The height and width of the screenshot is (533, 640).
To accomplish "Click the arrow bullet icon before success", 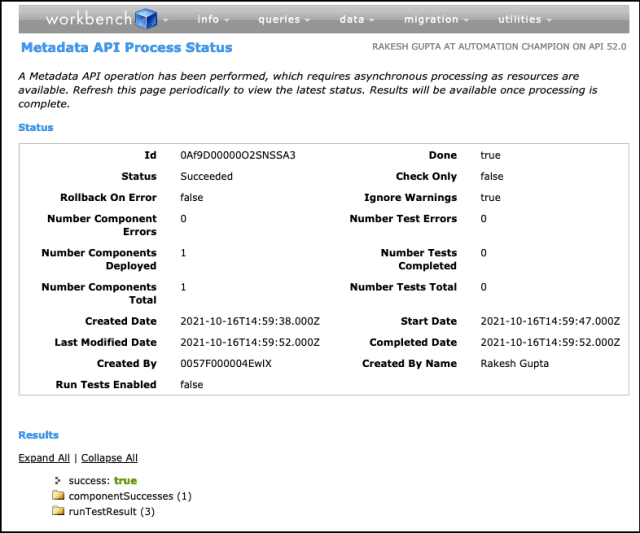I will [58, 481].
